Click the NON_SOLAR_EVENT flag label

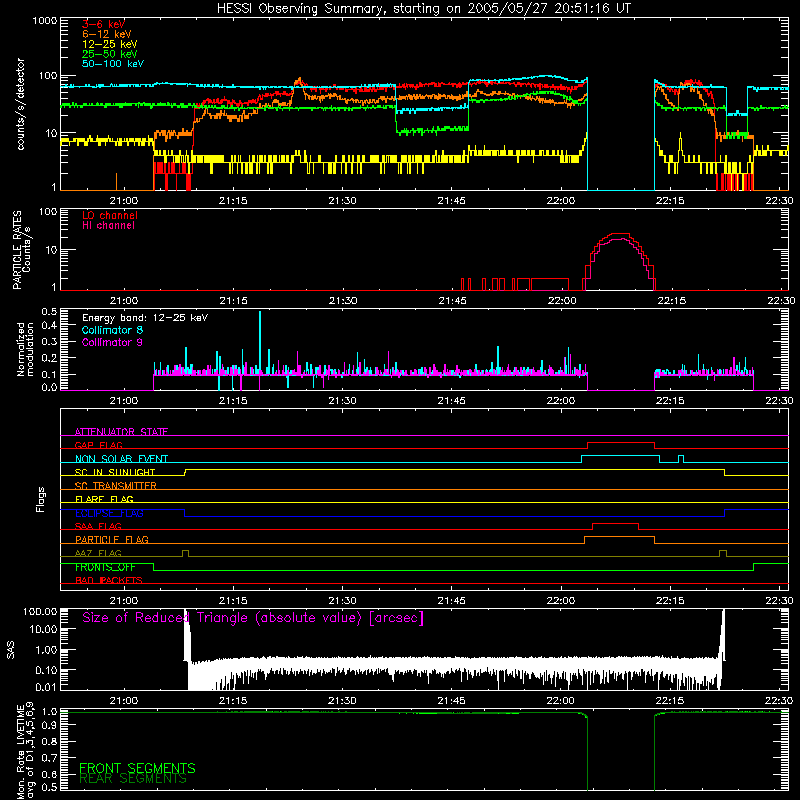(x=121, y=459)
